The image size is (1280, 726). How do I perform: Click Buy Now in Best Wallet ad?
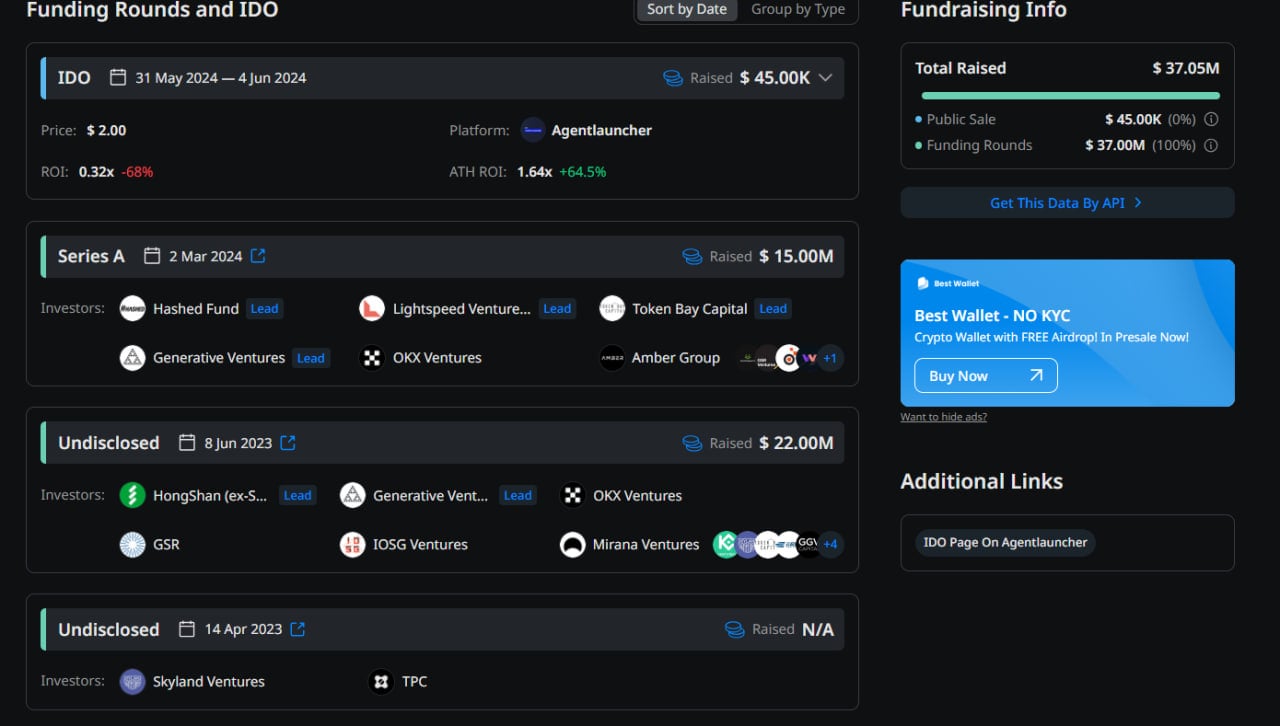[x=986, y=376]
